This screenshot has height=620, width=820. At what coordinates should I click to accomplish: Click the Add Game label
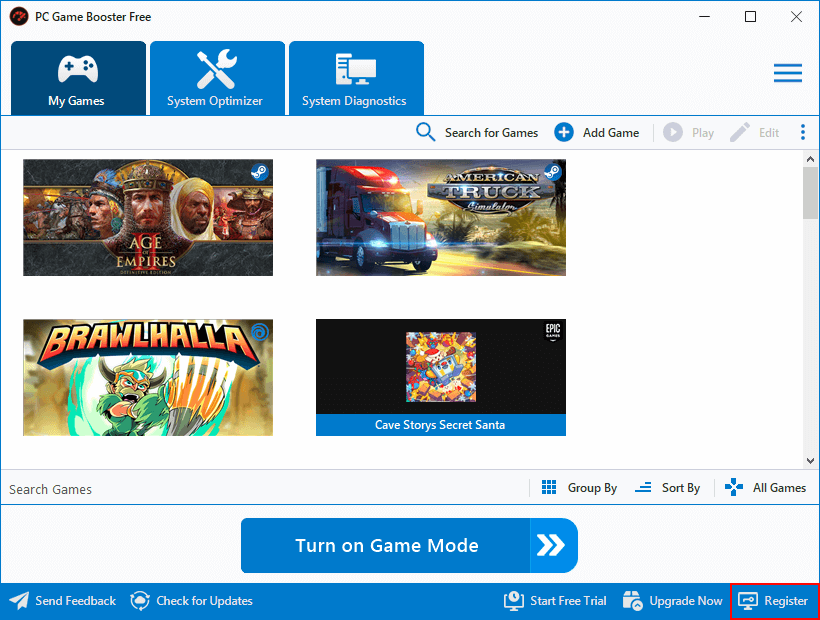pos(611,133)
